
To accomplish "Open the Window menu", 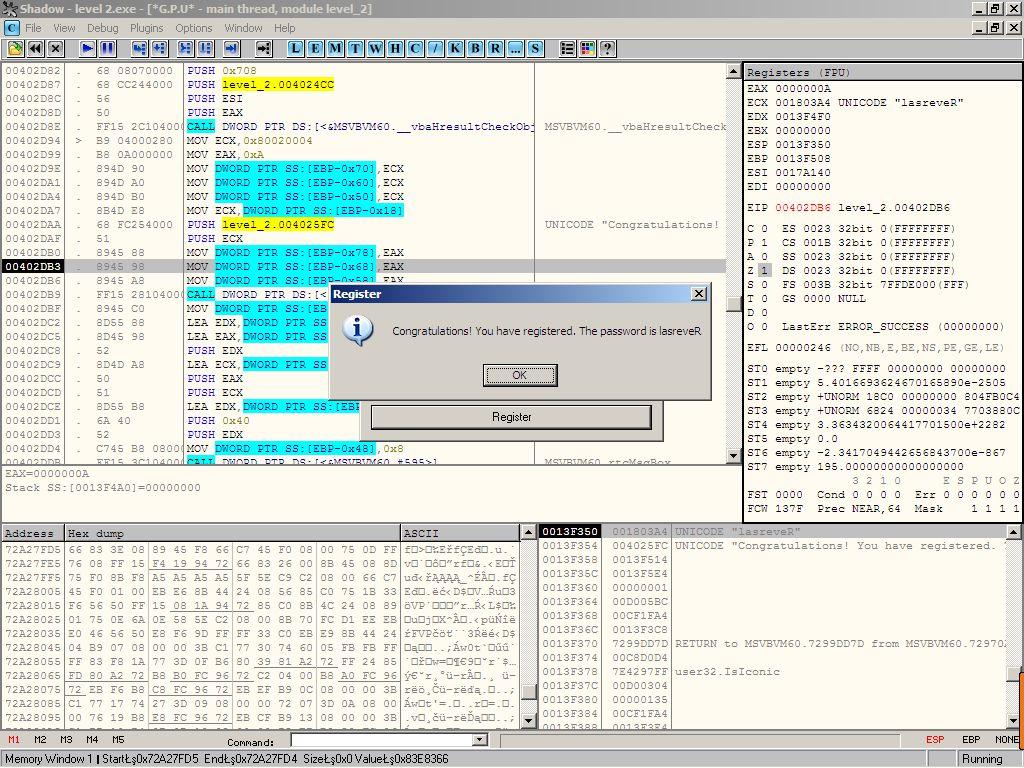I will point(243,28).
